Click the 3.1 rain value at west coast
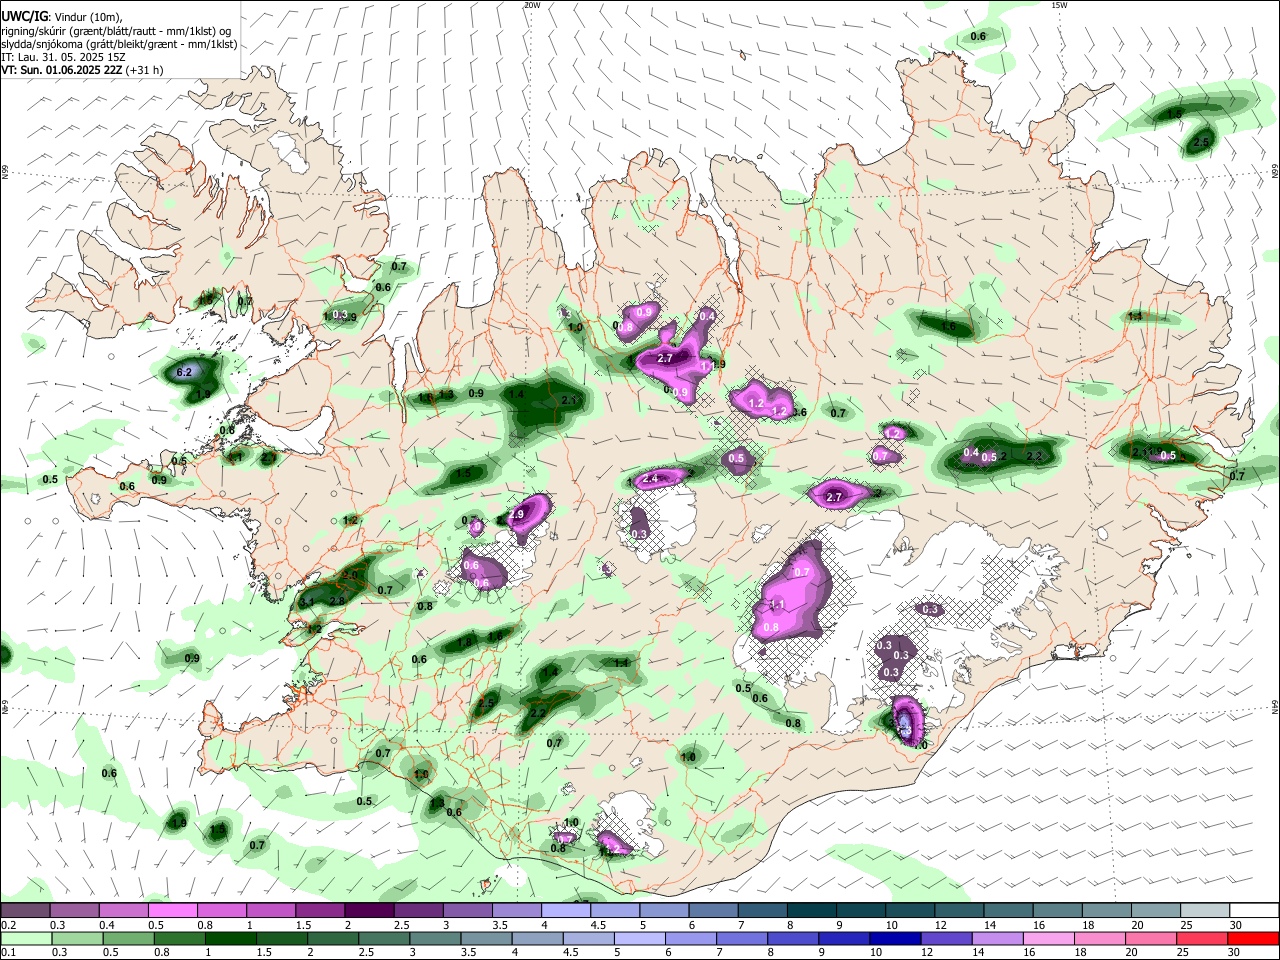 click(x=306, y=602)
